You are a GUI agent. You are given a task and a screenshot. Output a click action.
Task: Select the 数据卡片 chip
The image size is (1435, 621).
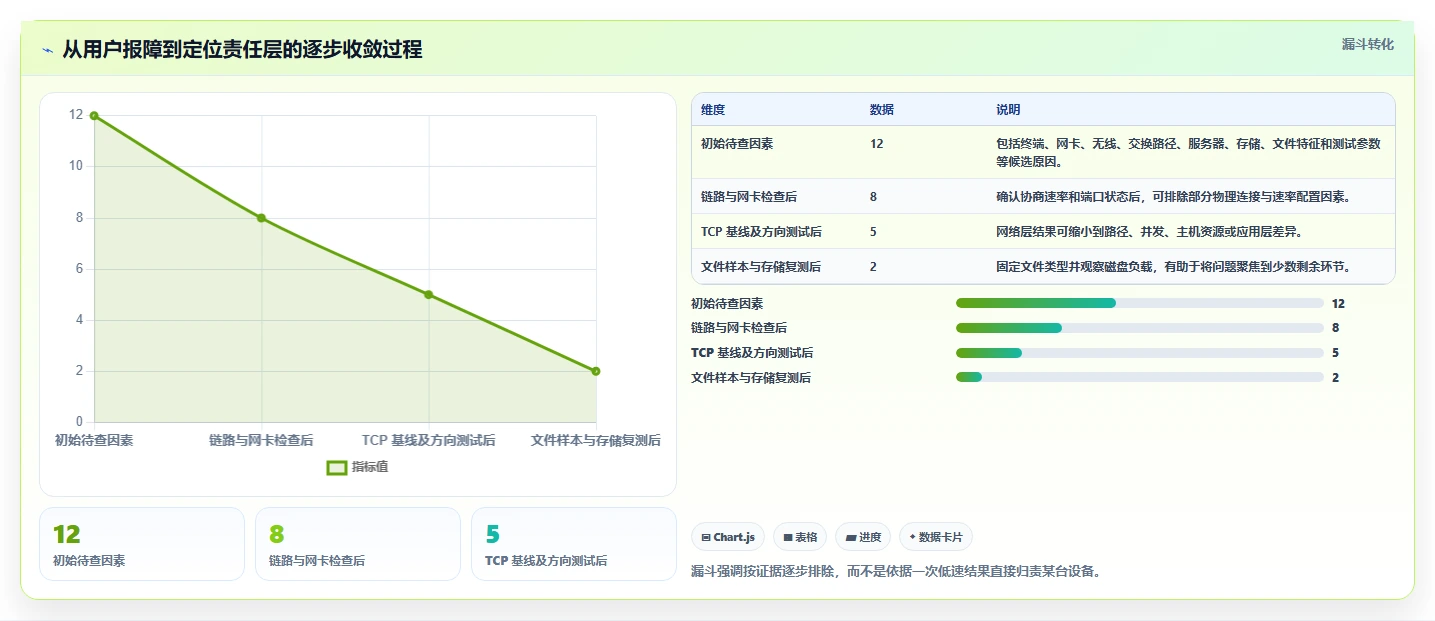click(x=936, y=537)
